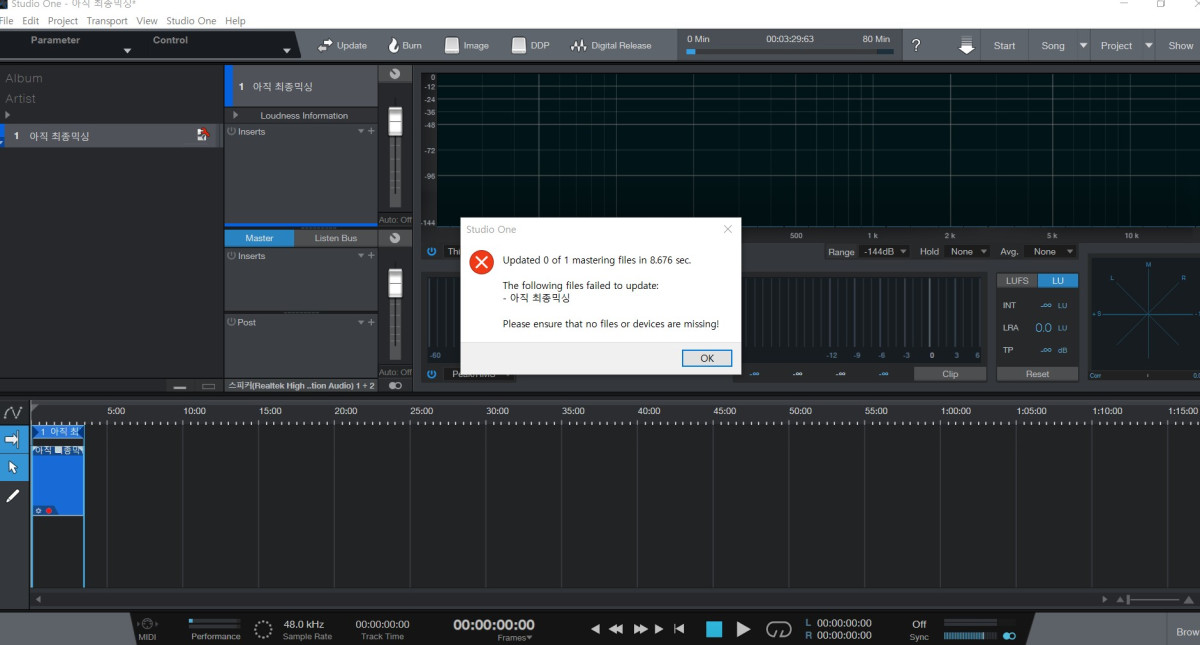The height and width of the screenshot is (645, 1200).
Task: Click OK in the error dialog
Action: pos(707,358)
